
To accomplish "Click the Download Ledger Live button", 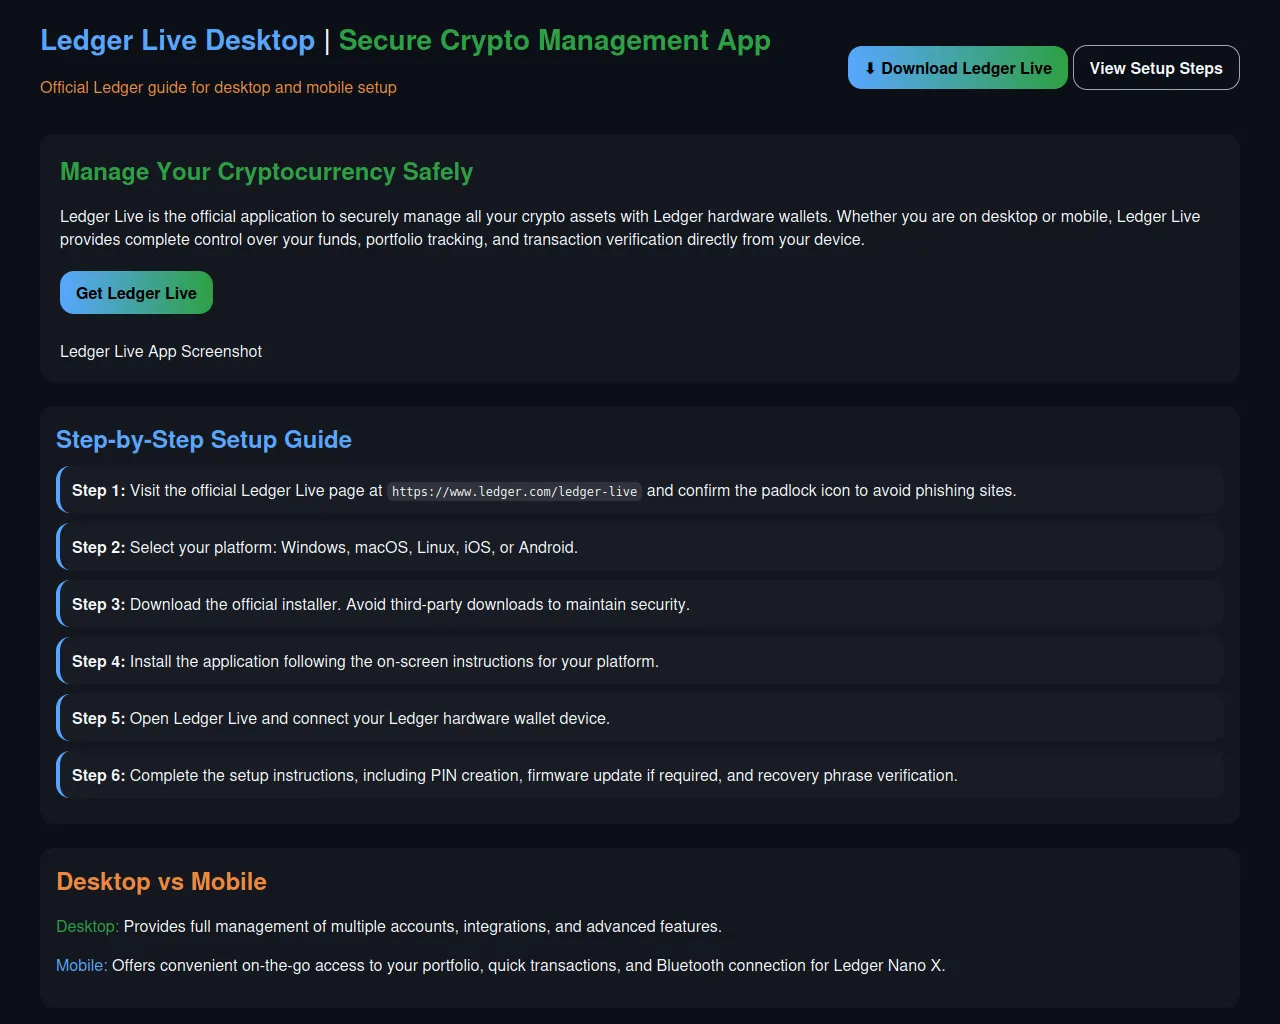I will click(958, 68).
